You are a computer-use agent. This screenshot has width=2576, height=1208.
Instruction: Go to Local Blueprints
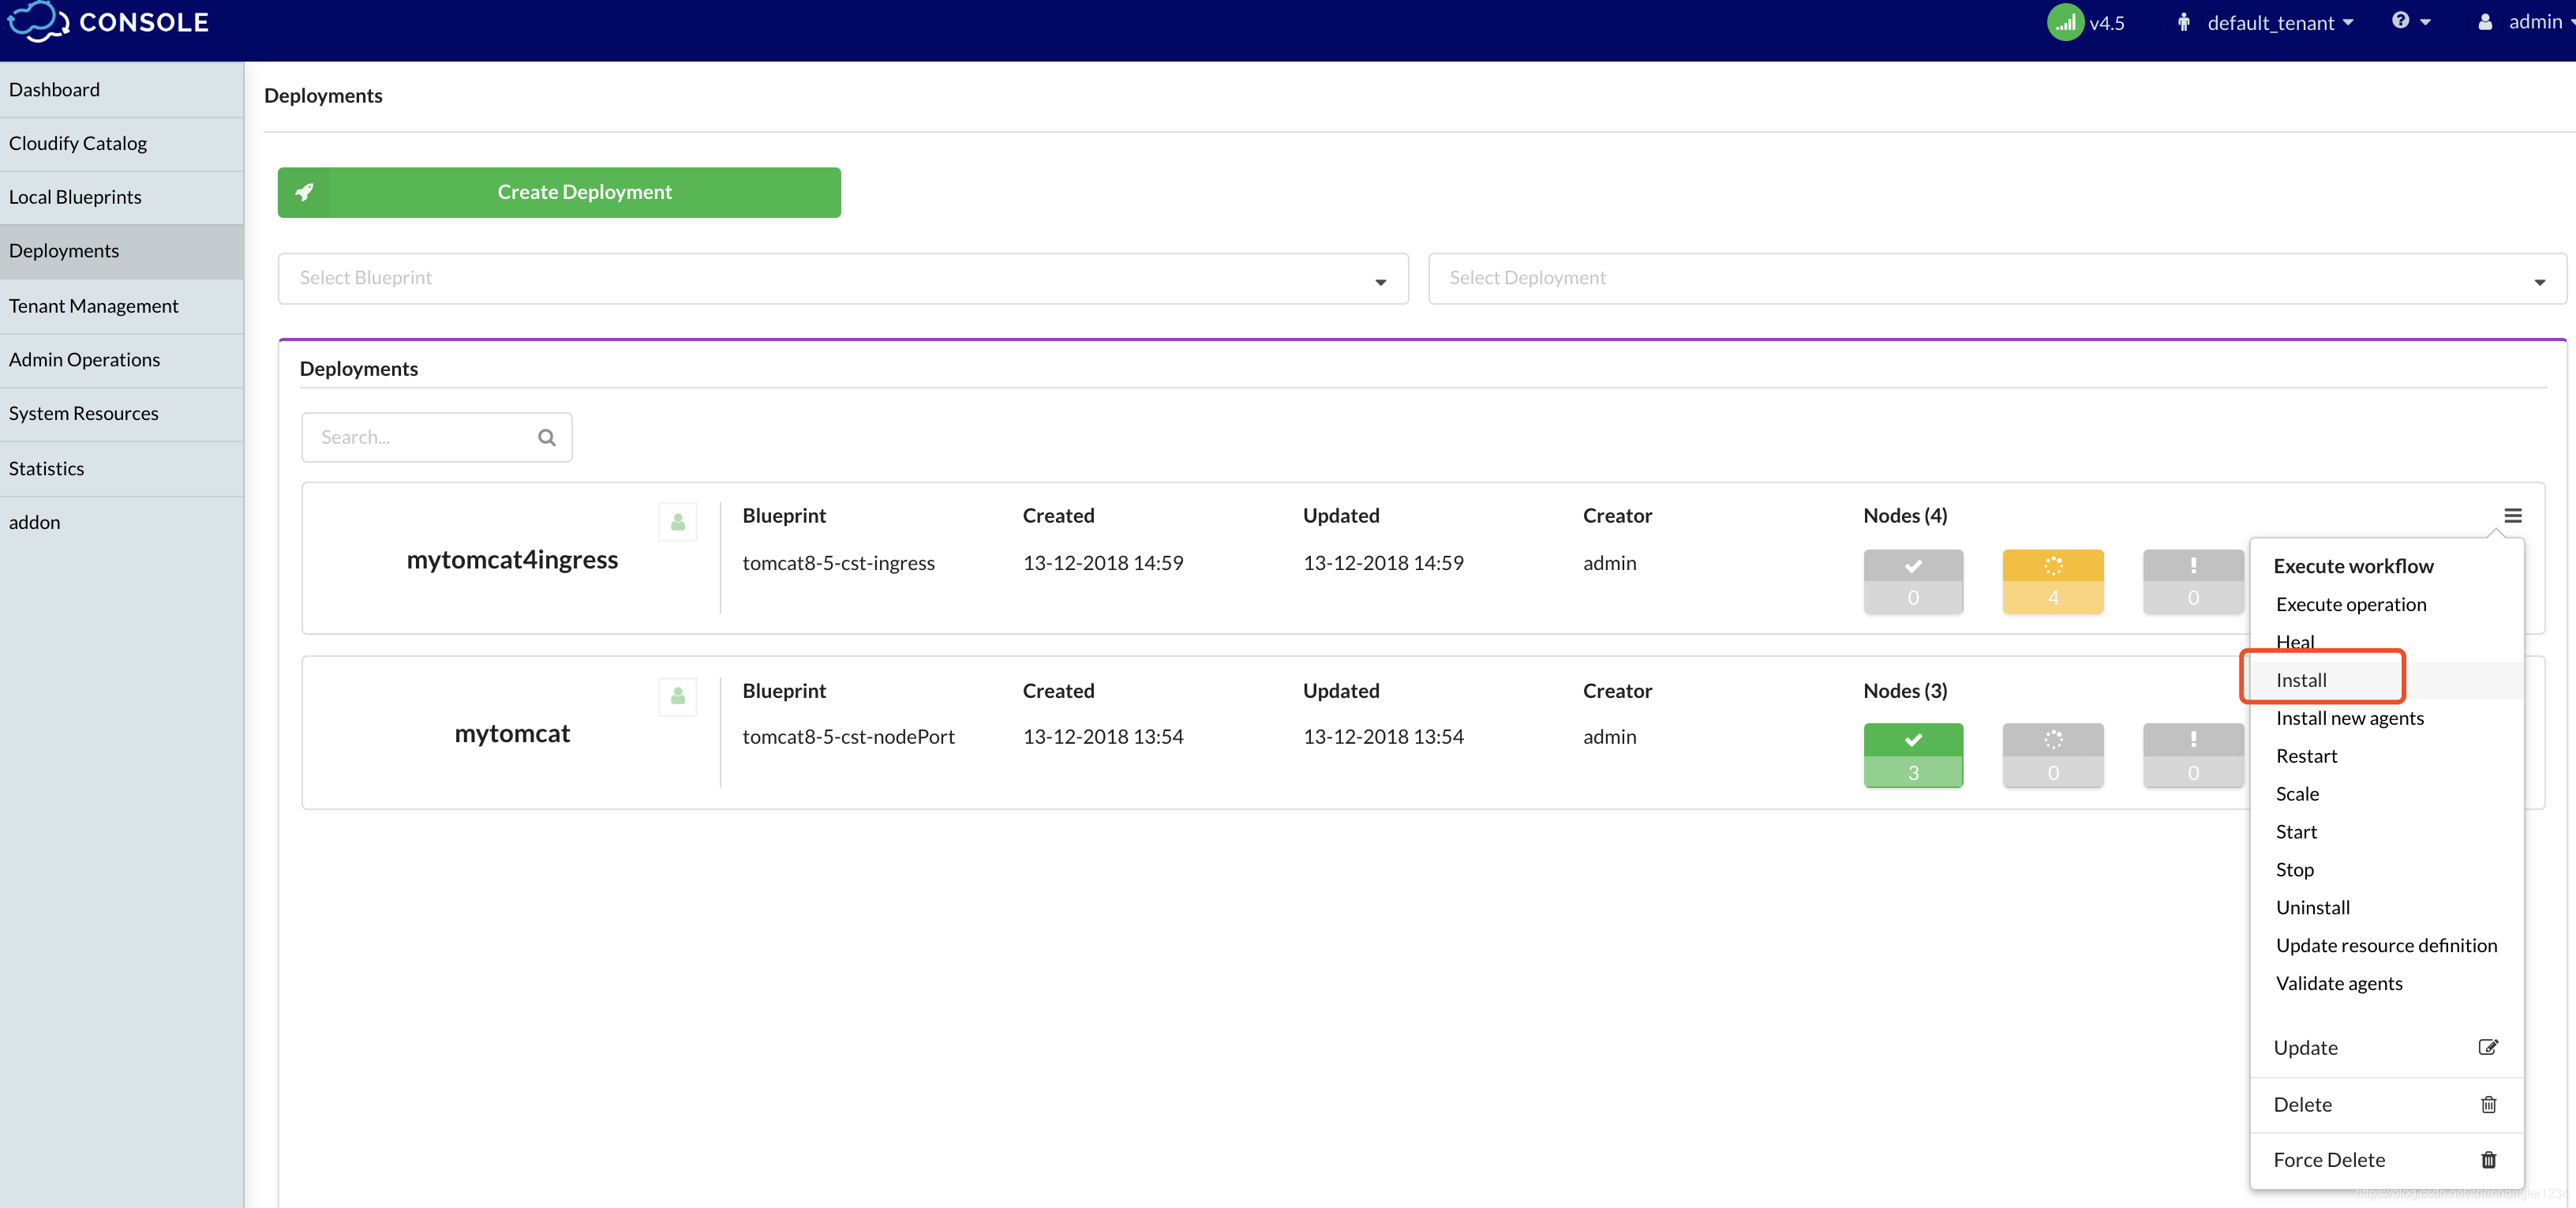click(x=122, y=198)
